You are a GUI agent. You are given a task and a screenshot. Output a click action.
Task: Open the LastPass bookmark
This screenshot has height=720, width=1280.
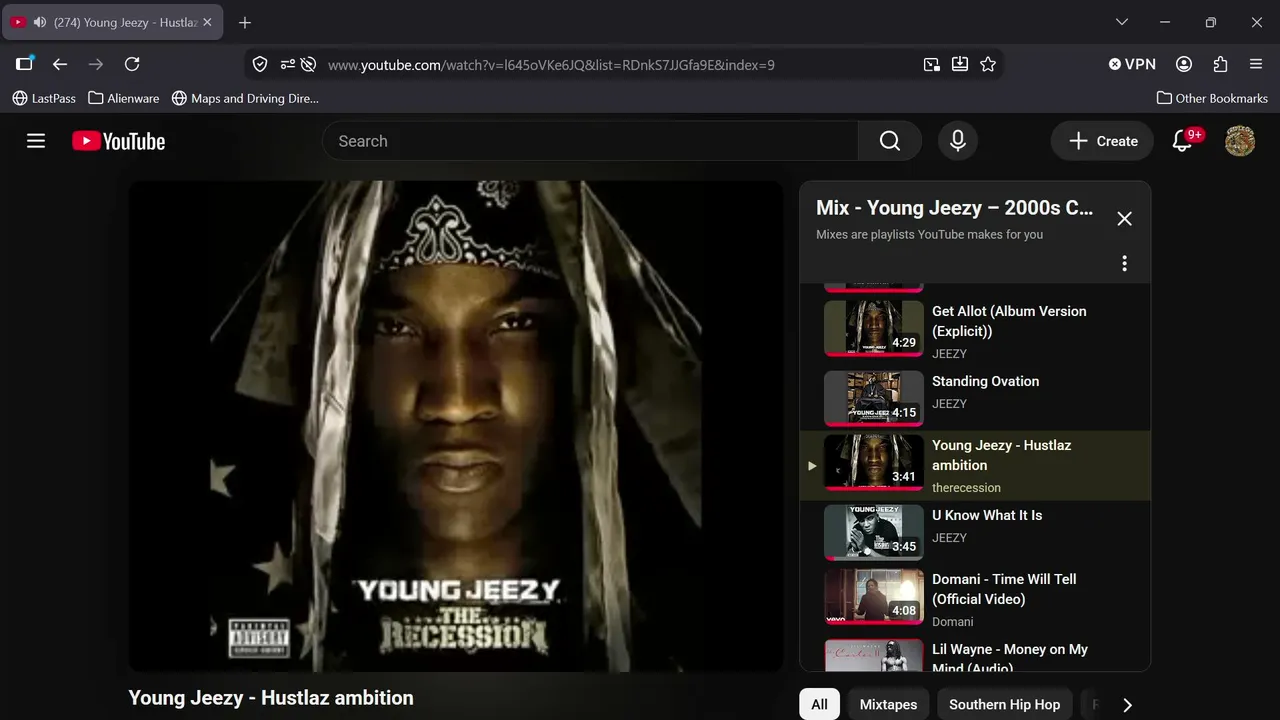[44, 98]
